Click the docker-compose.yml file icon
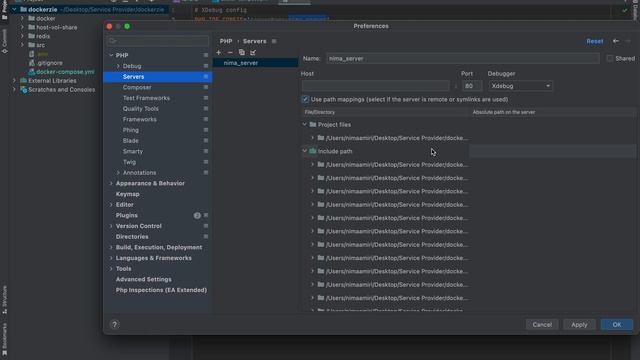Screen dimensions: 640x360 [x=31, y=72]
